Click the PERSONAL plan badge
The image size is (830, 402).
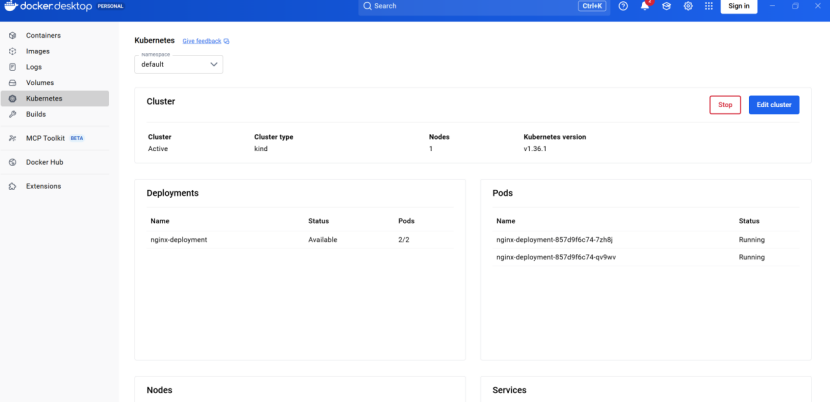[x=111, y=6]
